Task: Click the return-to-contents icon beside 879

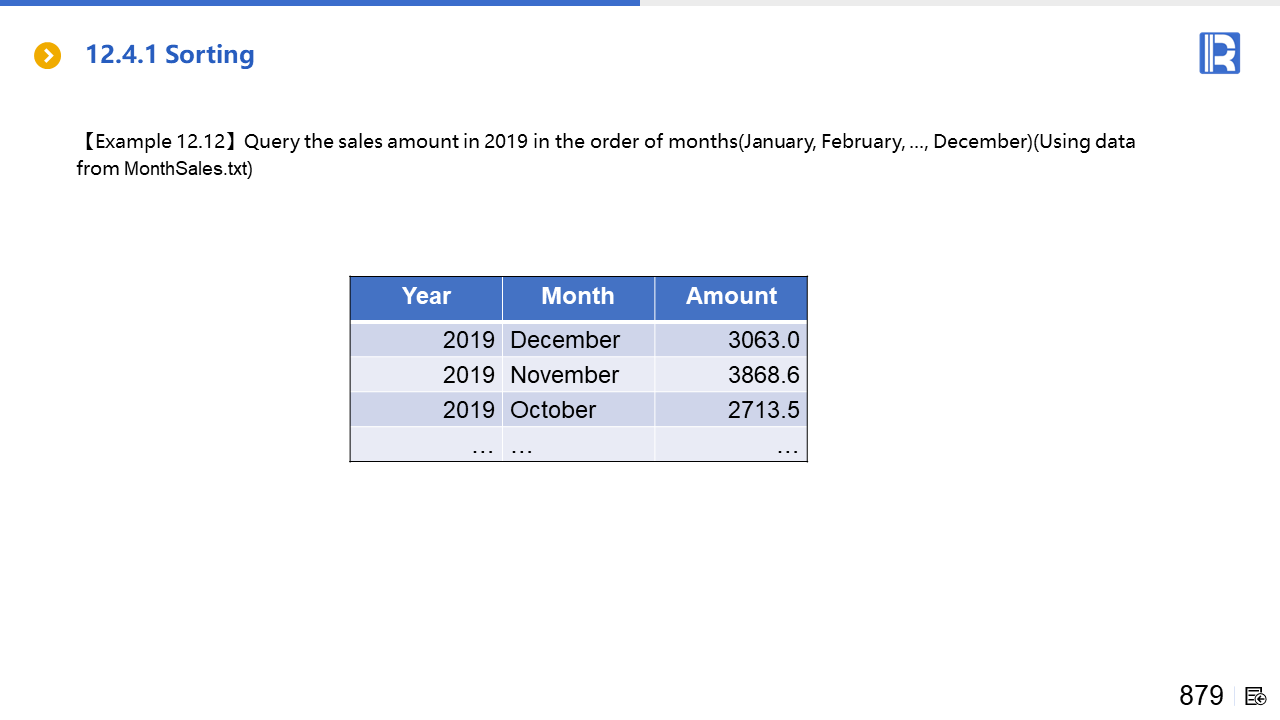Action: 1256,696
